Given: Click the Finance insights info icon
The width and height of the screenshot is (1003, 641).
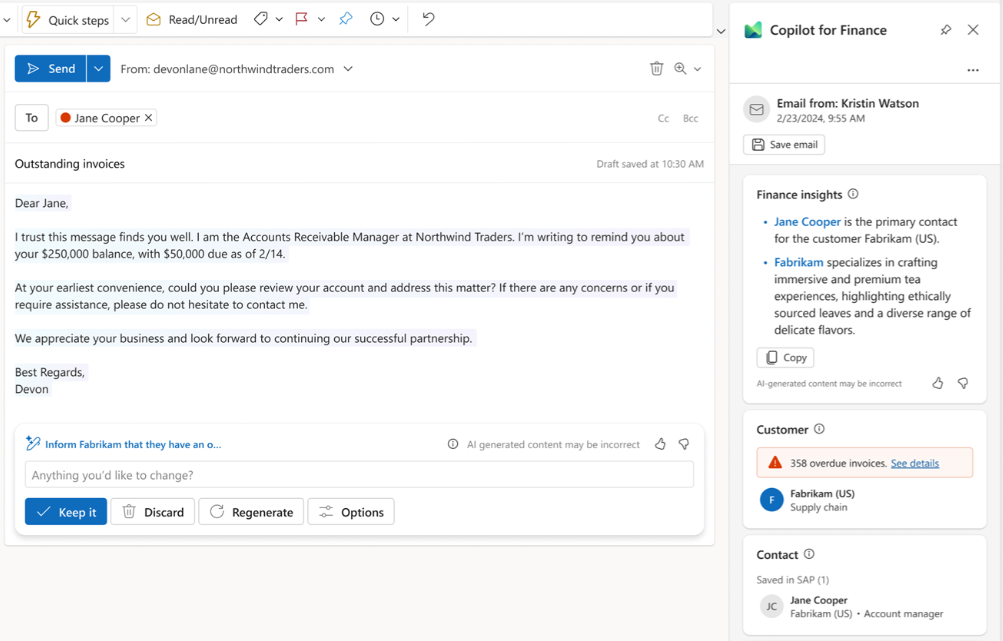Looking at the screenshot, I should click(853, 194).
